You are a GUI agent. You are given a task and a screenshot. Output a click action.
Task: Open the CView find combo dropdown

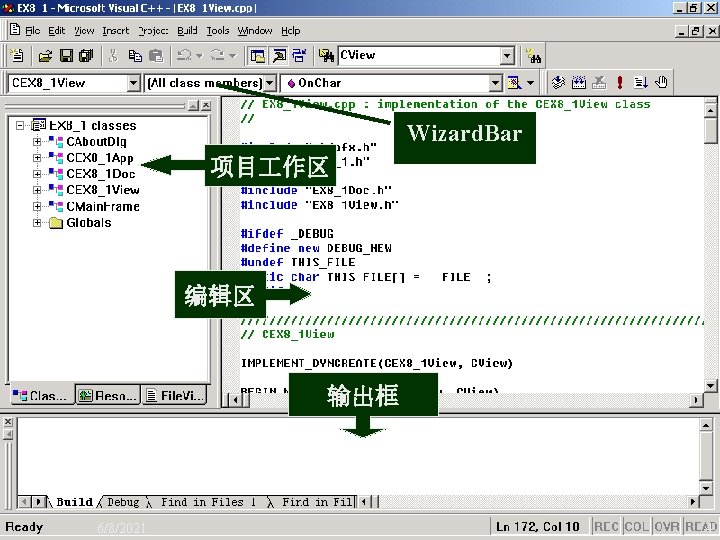(507, 56)
